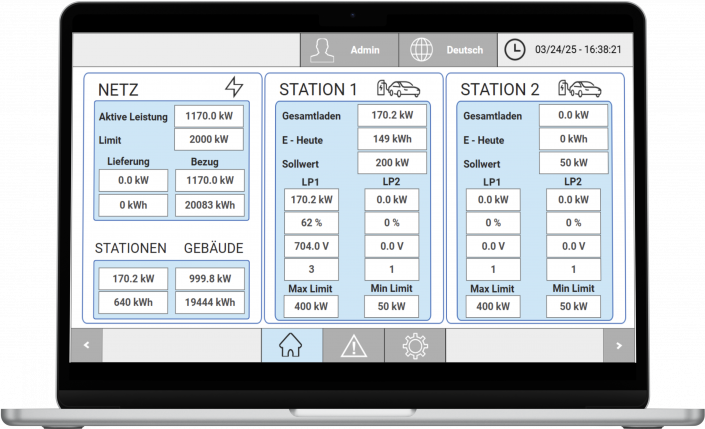Viewport: 705px width, 429px height.
Task: Open the Admin account menu
Action: (364, 49)
